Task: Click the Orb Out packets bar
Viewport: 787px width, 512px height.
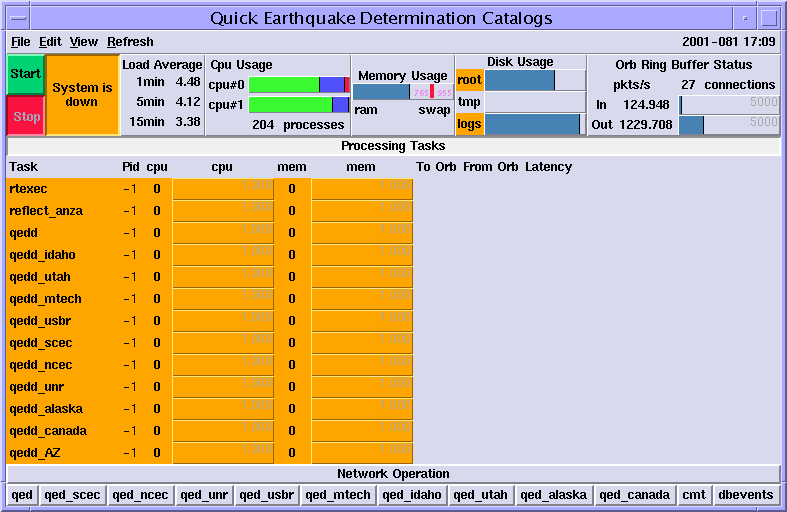Action: (x=729, y=125)
